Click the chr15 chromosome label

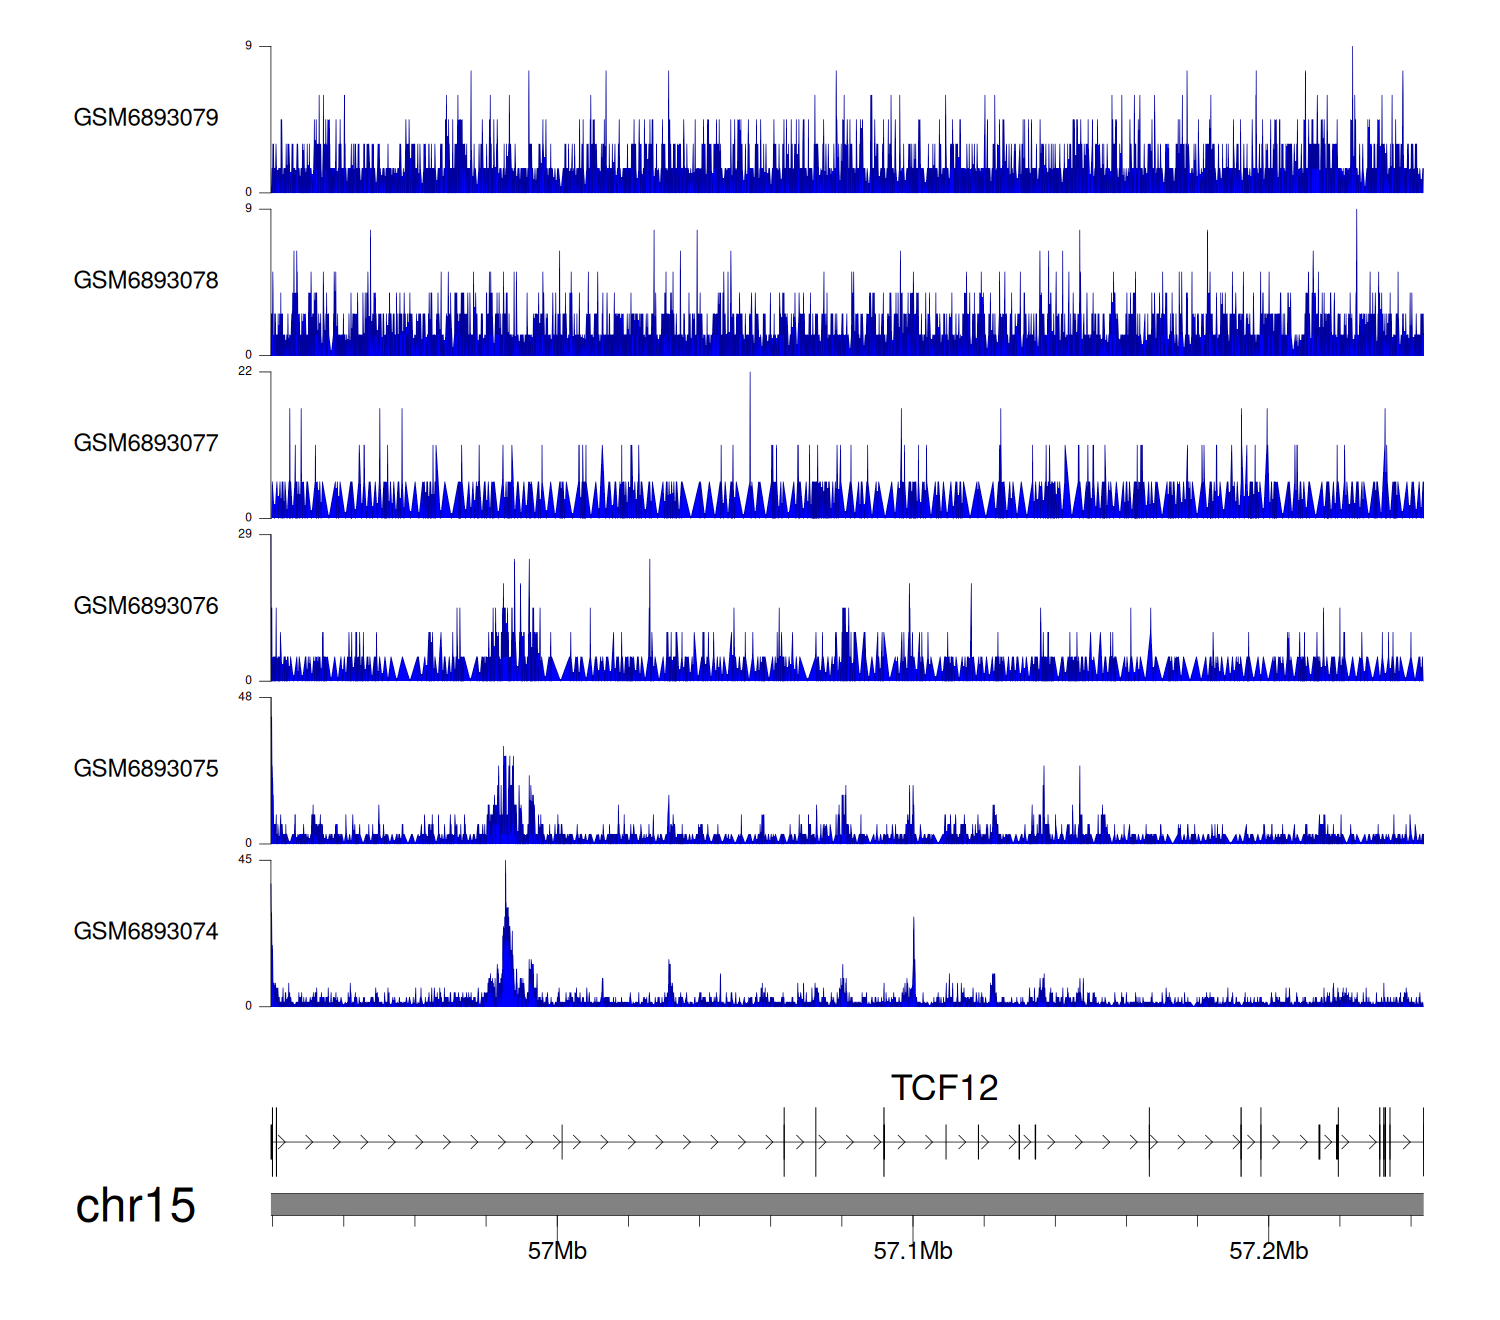click(135, 1206)
